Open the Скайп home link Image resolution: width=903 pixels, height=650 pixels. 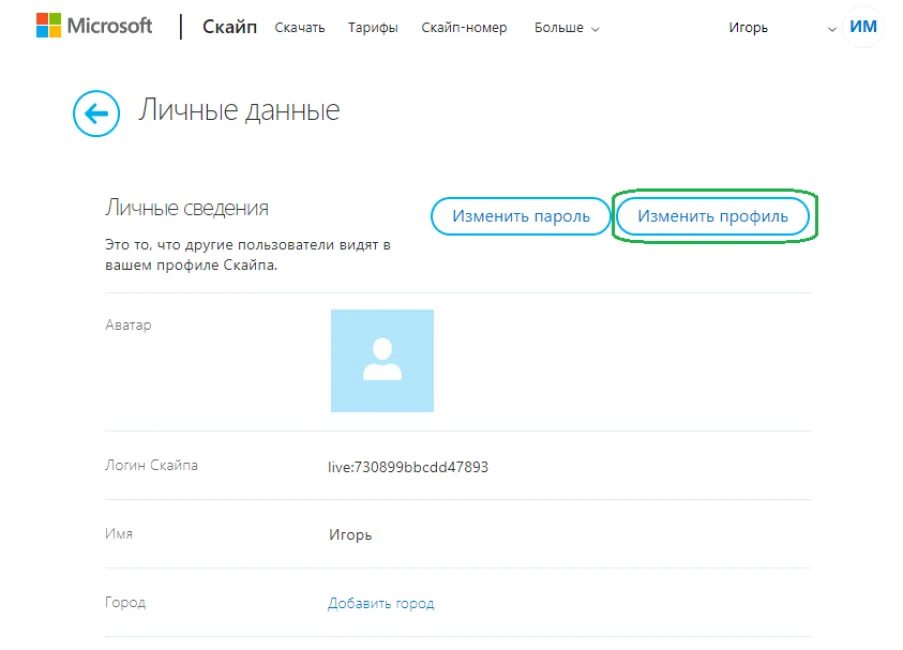click(229, 26)
